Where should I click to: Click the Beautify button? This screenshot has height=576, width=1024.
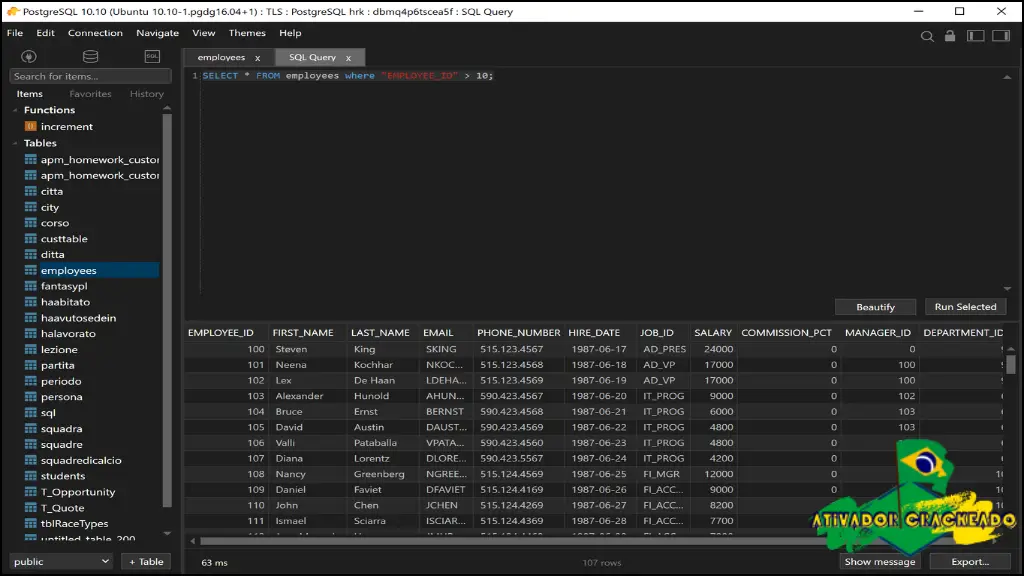(x=875, y=307)
